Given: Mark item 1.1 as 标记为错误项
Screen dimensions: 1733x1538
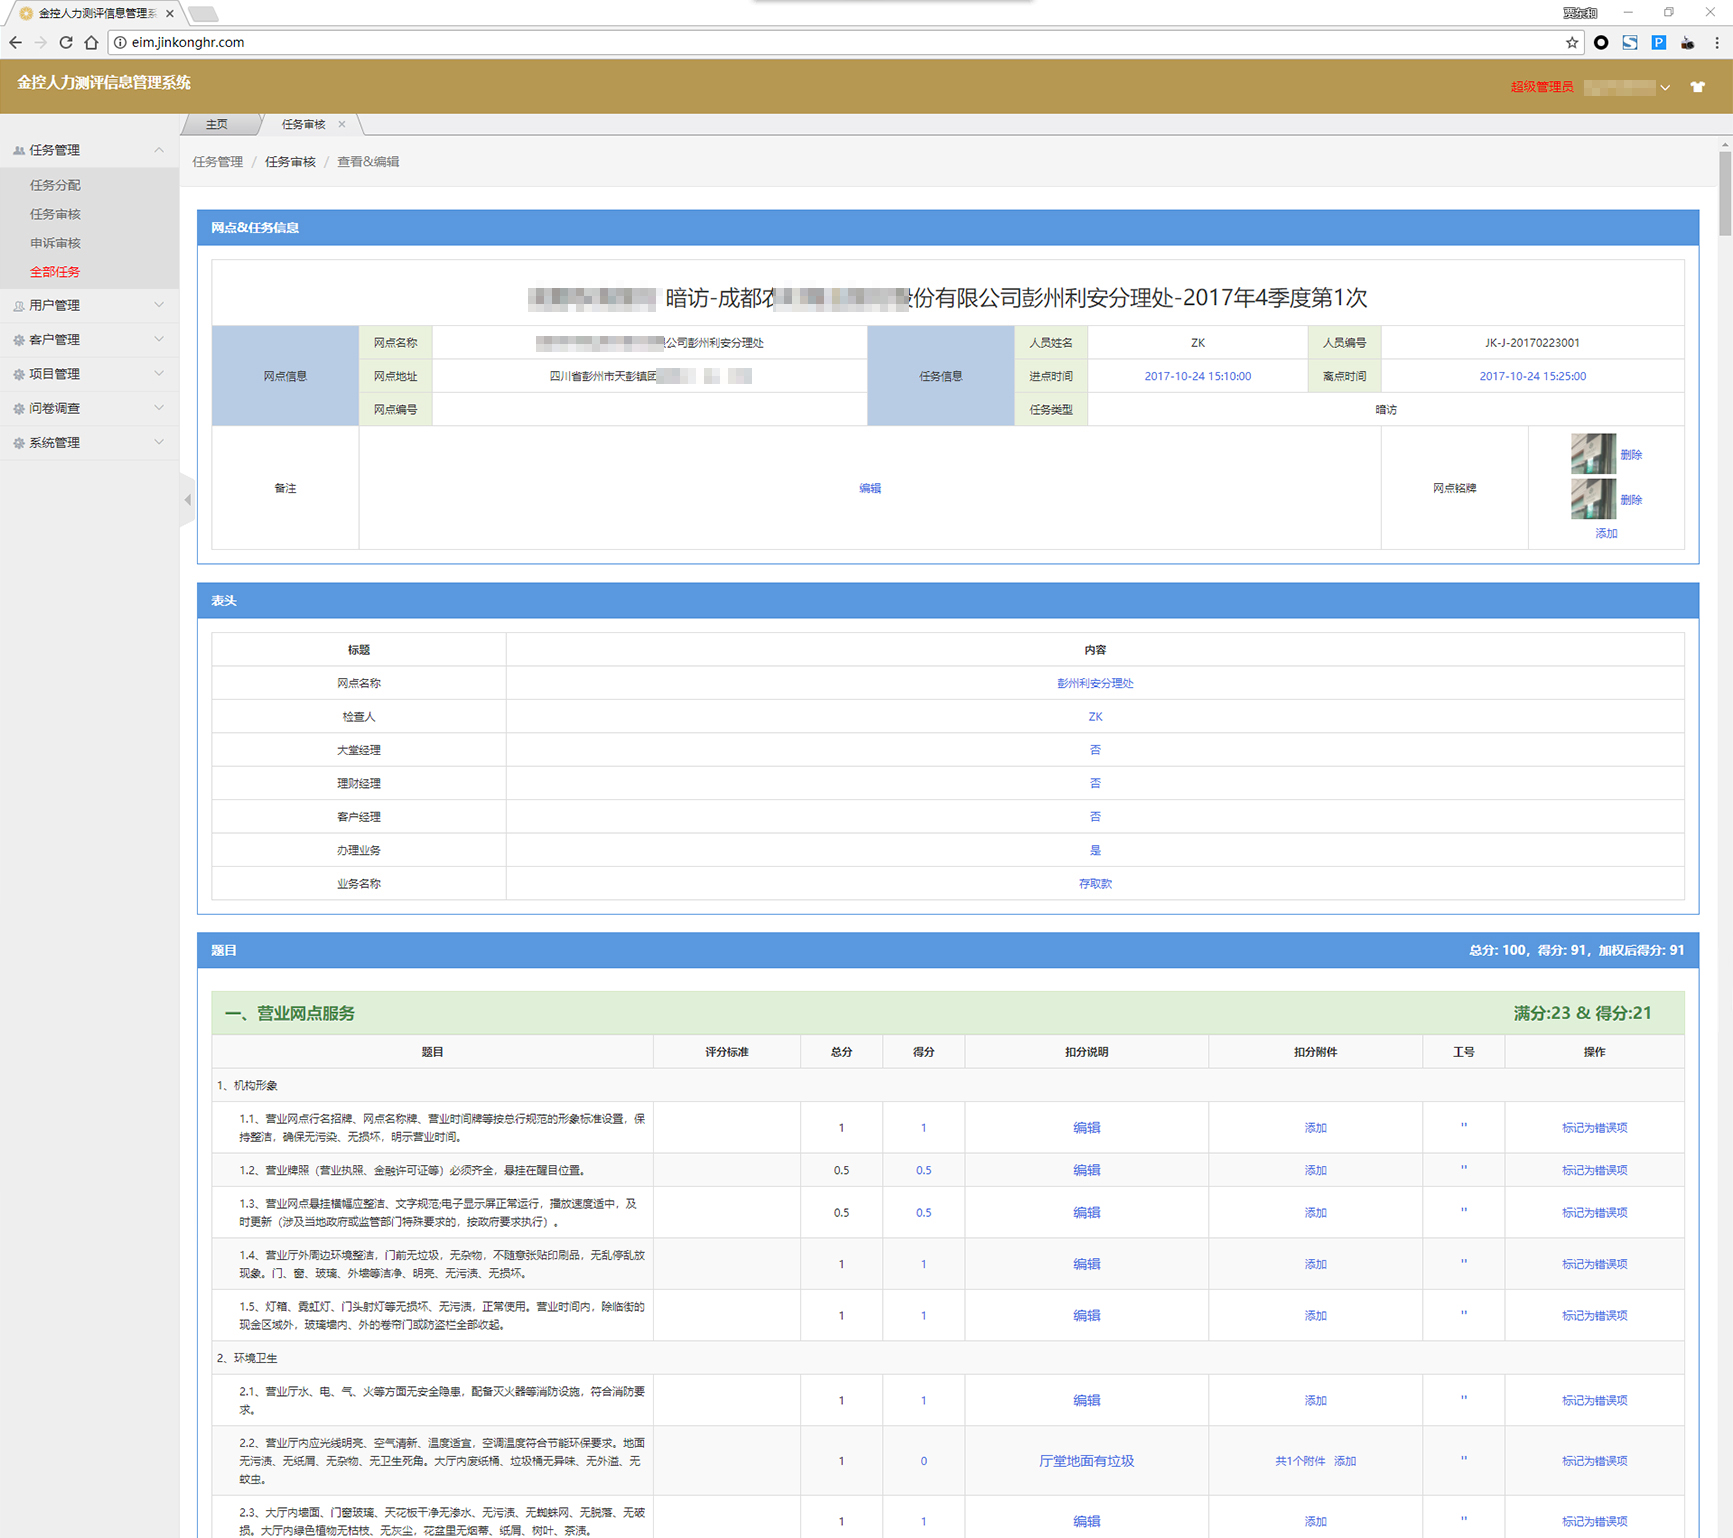Looking at the screenshot, I should 1594,1128.
